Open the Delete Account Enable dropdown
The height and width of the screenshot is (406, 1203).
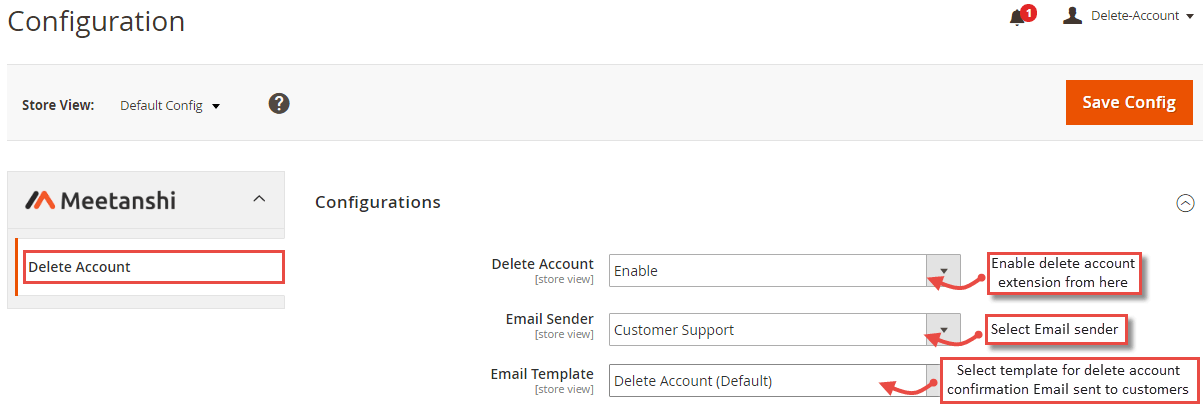pos(784,270)
